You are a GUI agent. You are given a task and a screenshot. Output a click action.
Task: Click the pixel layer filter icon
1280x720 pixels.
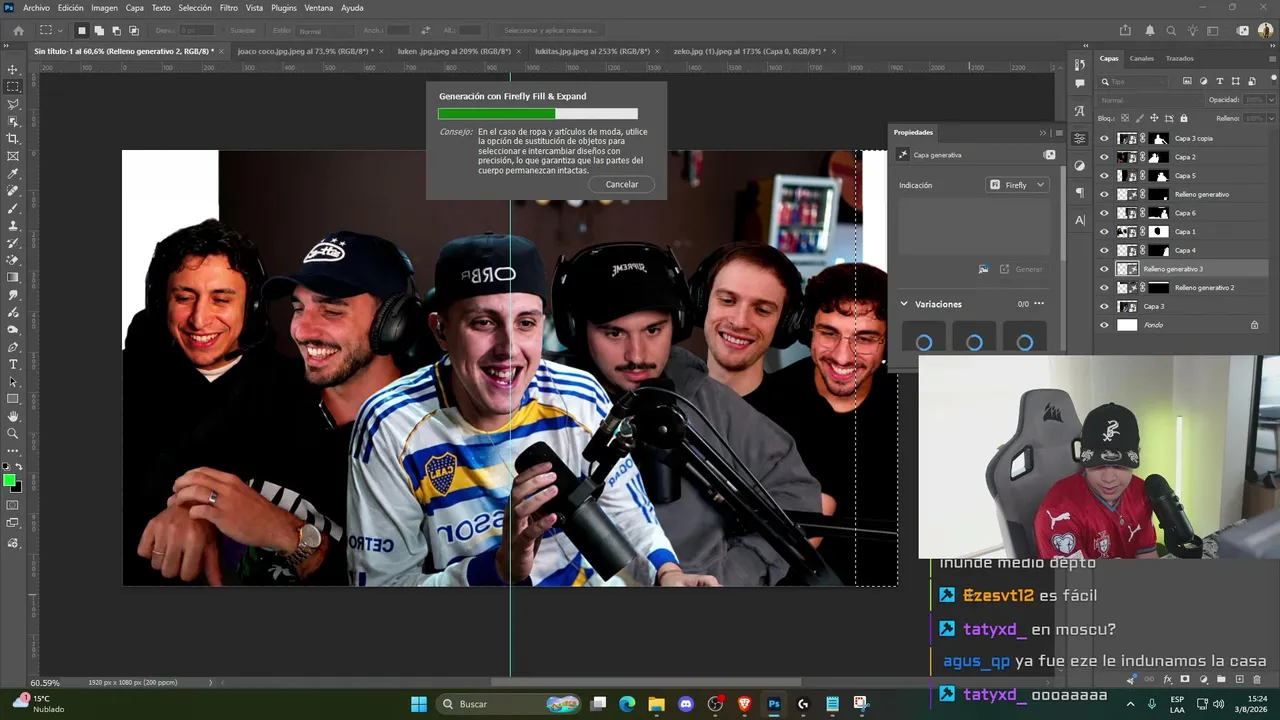[x=1187, y=81]
